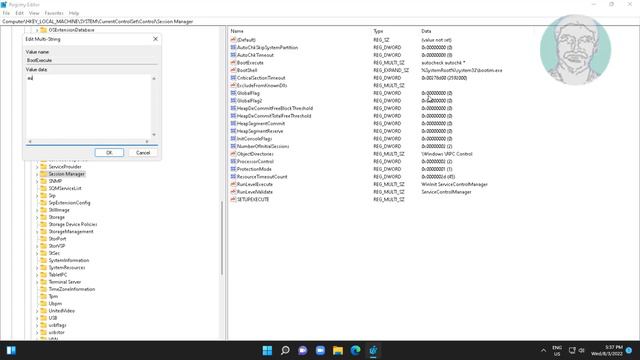Click the CriticalSectionTimeout value icon
640x360 pixels.
[x=233, y=78]
